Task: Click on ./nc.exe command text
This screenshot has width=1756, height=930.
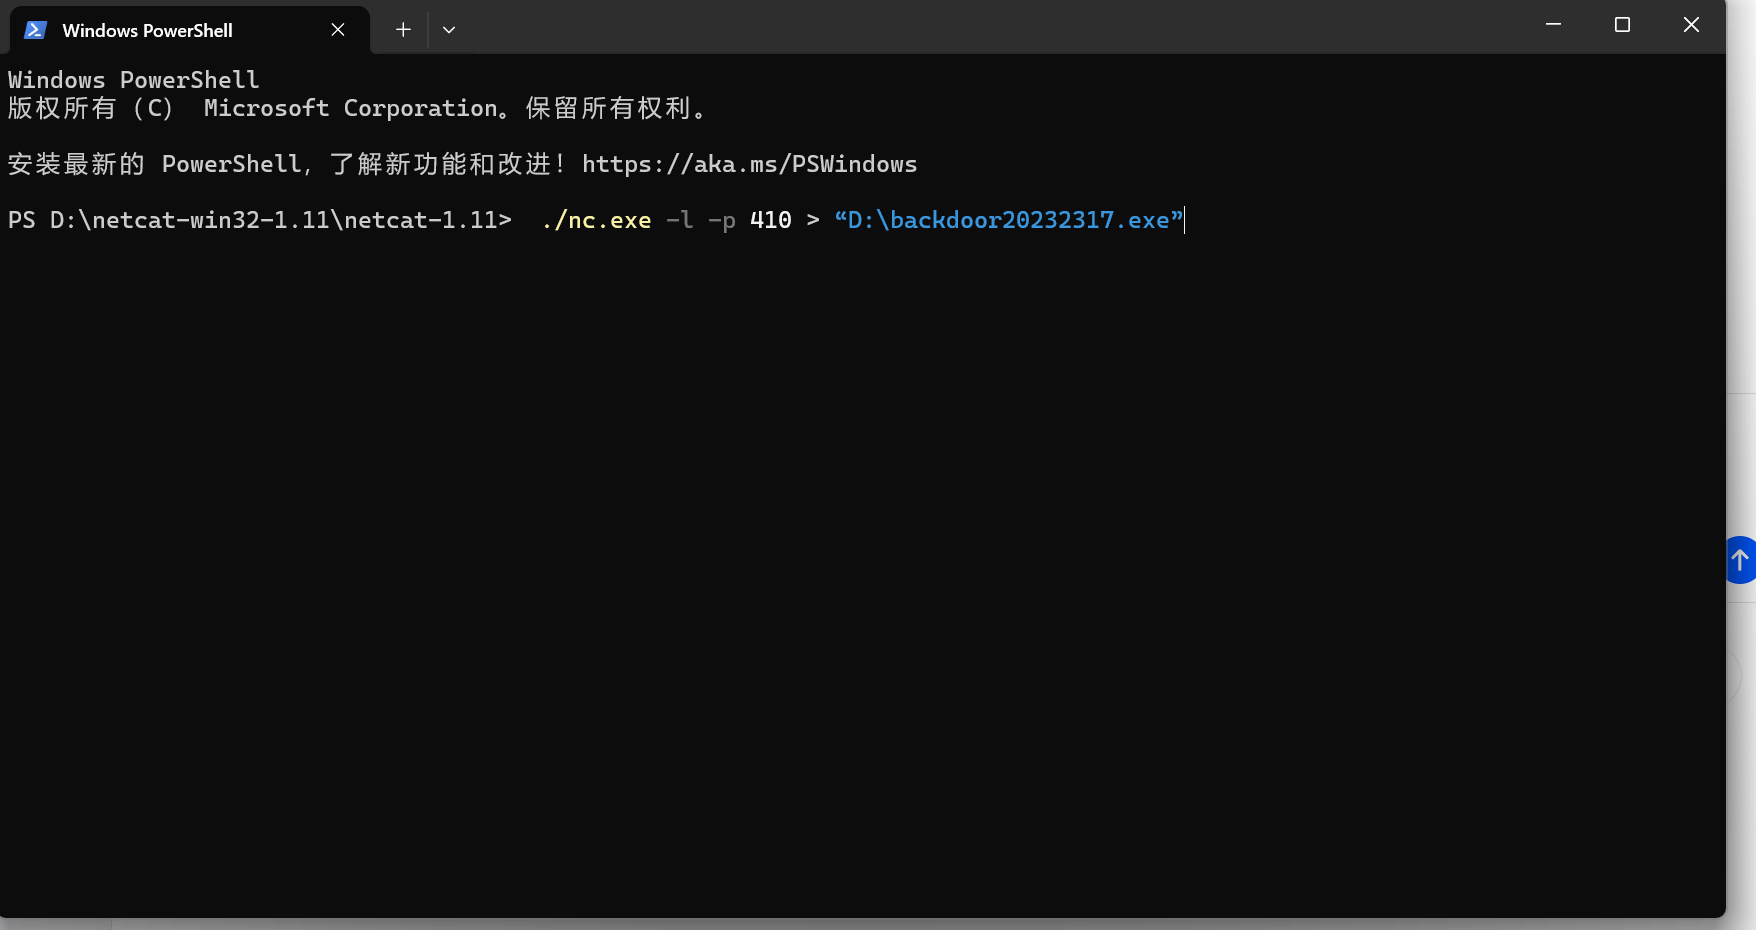Action: 596,220
